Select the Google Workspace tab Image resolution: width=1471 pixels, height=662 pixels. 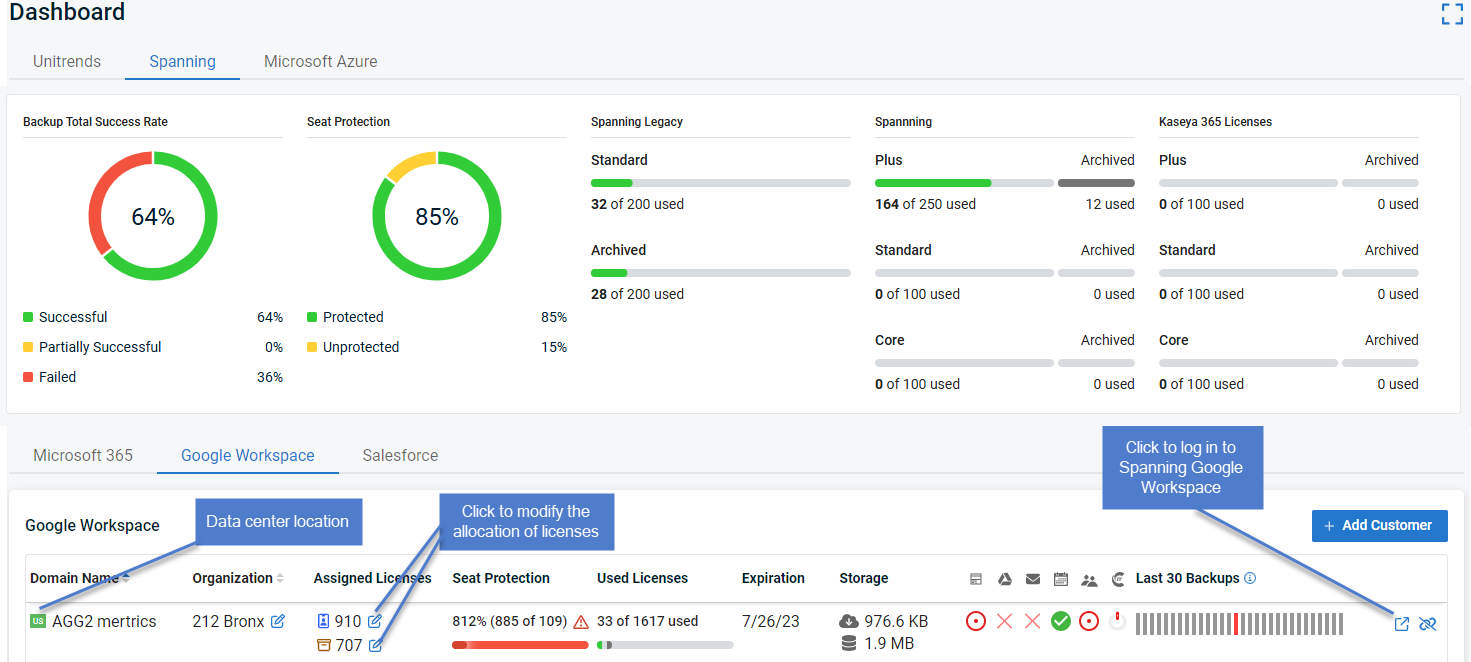[248, 455]
